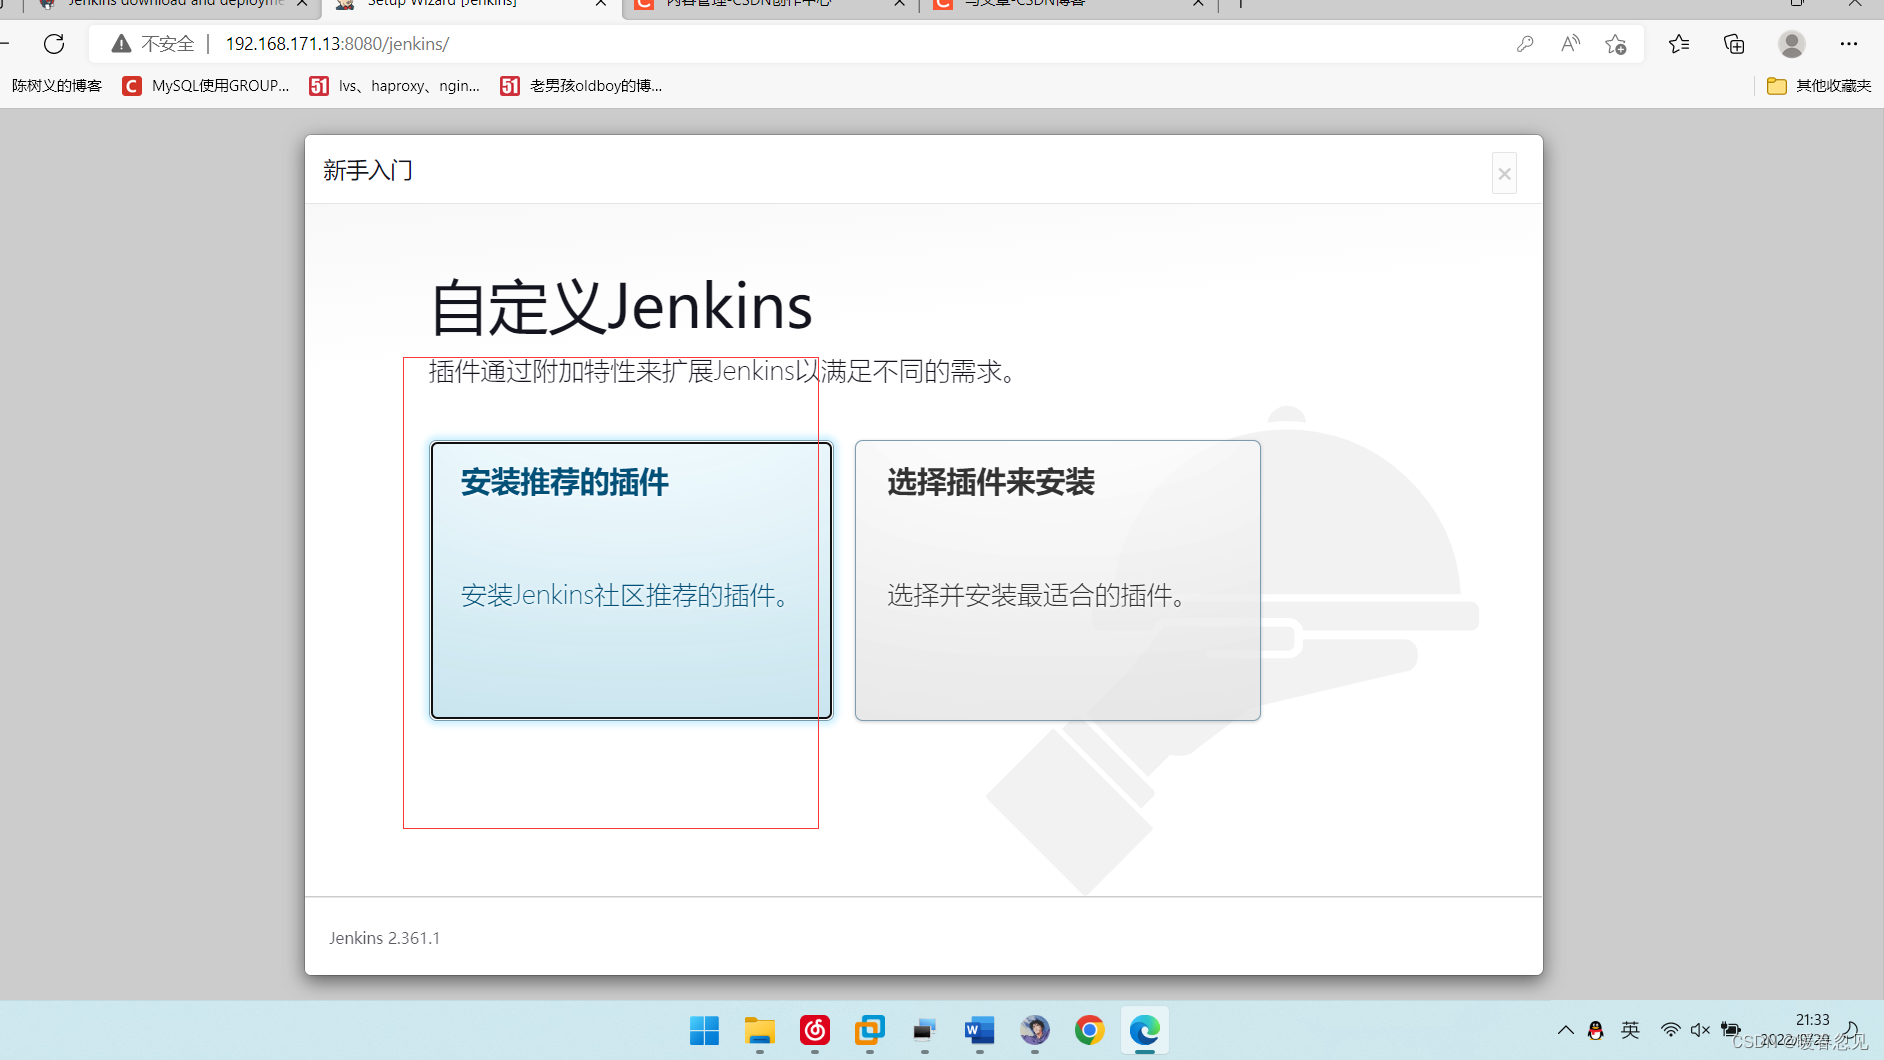1884x1060 pixels.
Task: Open NetEase Cloud Music from taskbar
Action: point(815,1030)
